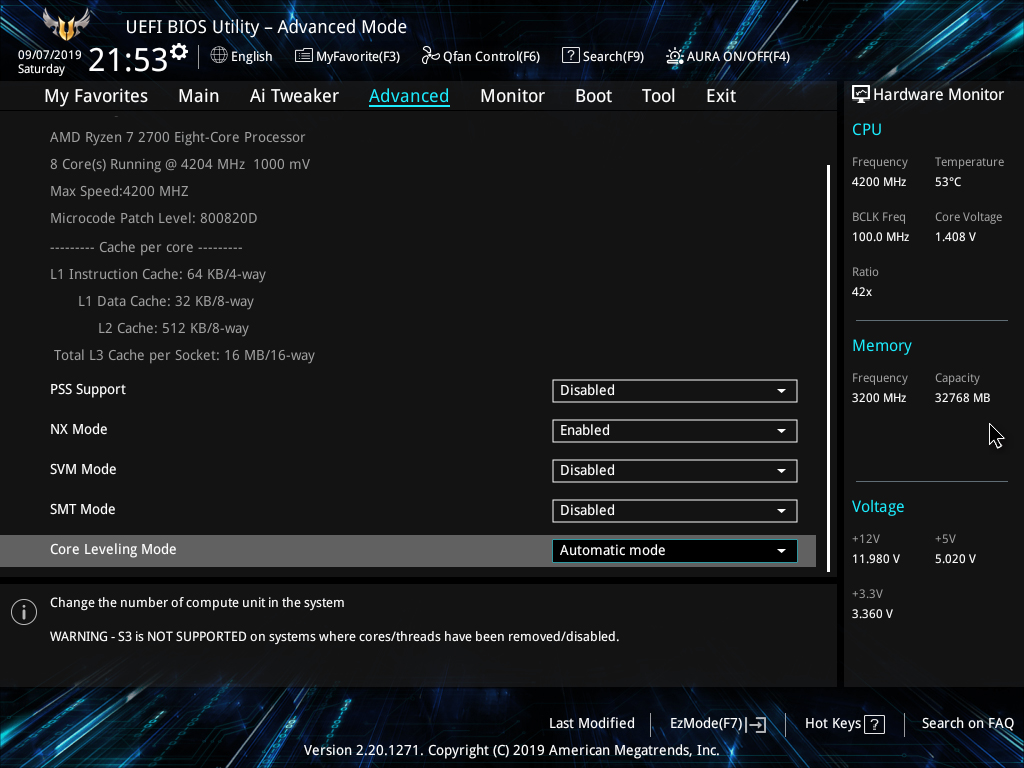The width and height of the screenshot is (1024, 768).
Task: Switch to the Main tab
Action: click(199, 96)
